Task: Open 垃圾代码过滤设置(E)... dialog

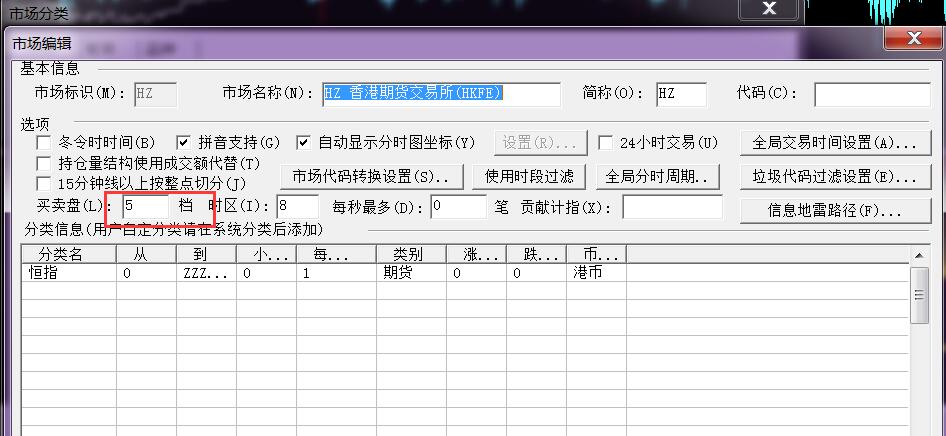Action: click(x=835, y=177)
